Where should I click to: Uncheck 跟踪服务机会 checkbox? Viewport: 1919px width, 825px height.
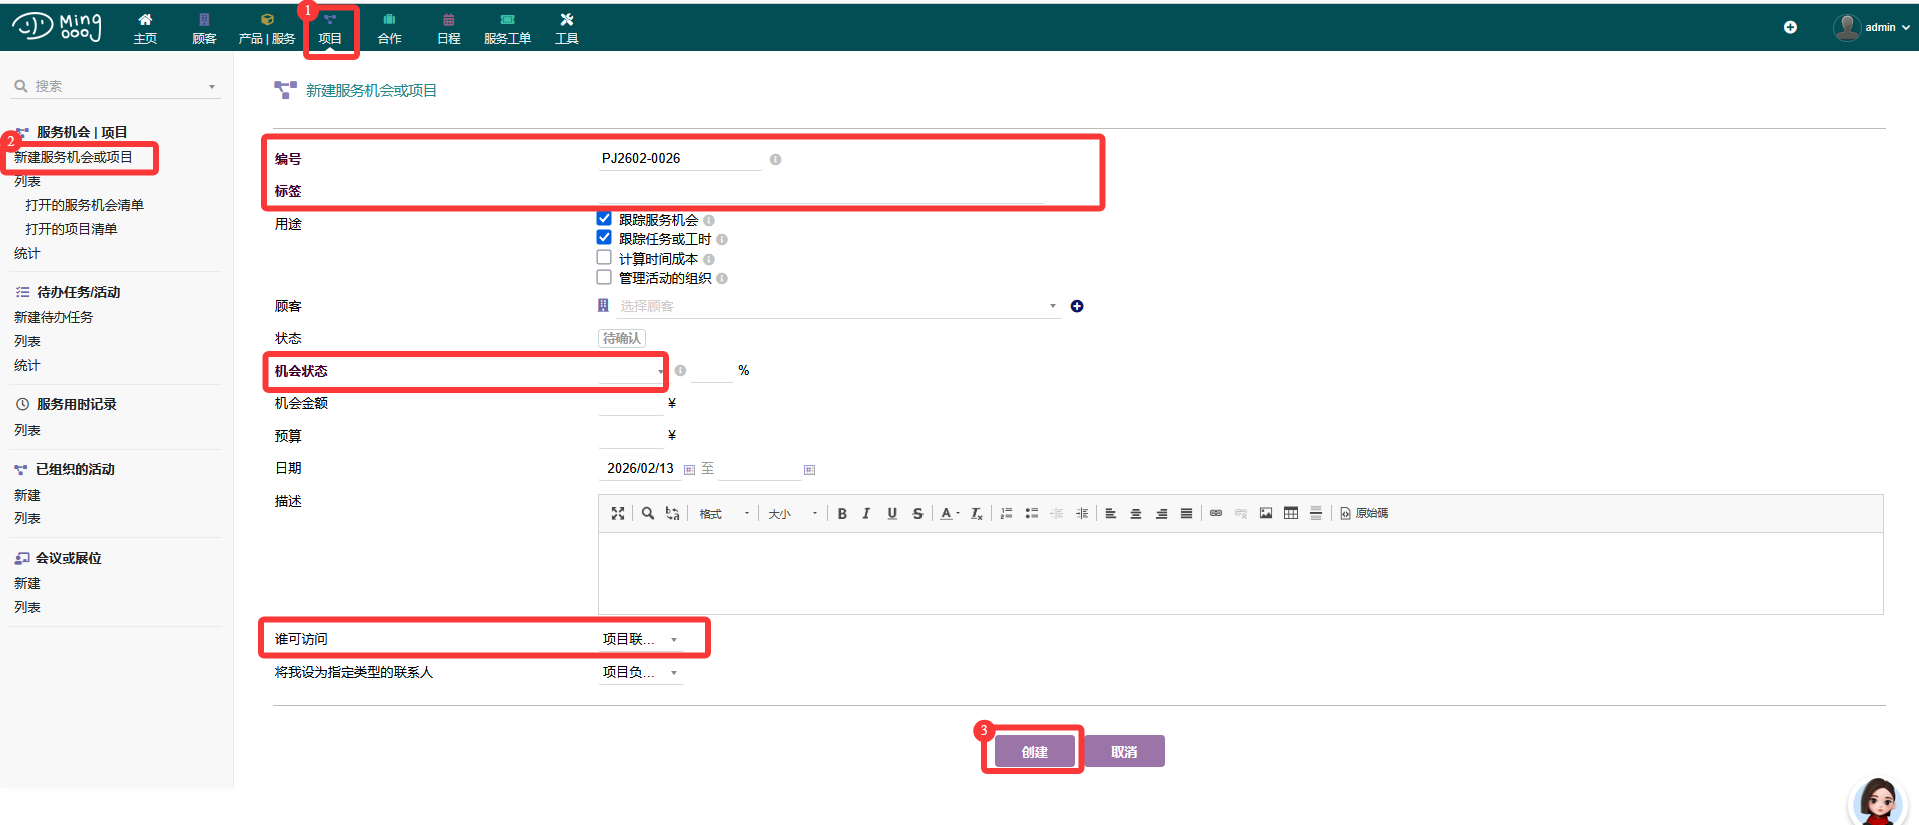click(x=604, y=219)
